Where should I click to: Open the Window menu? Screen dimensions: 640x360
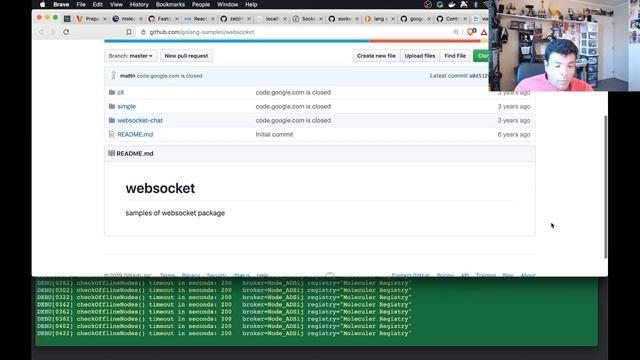pos(227,4)
